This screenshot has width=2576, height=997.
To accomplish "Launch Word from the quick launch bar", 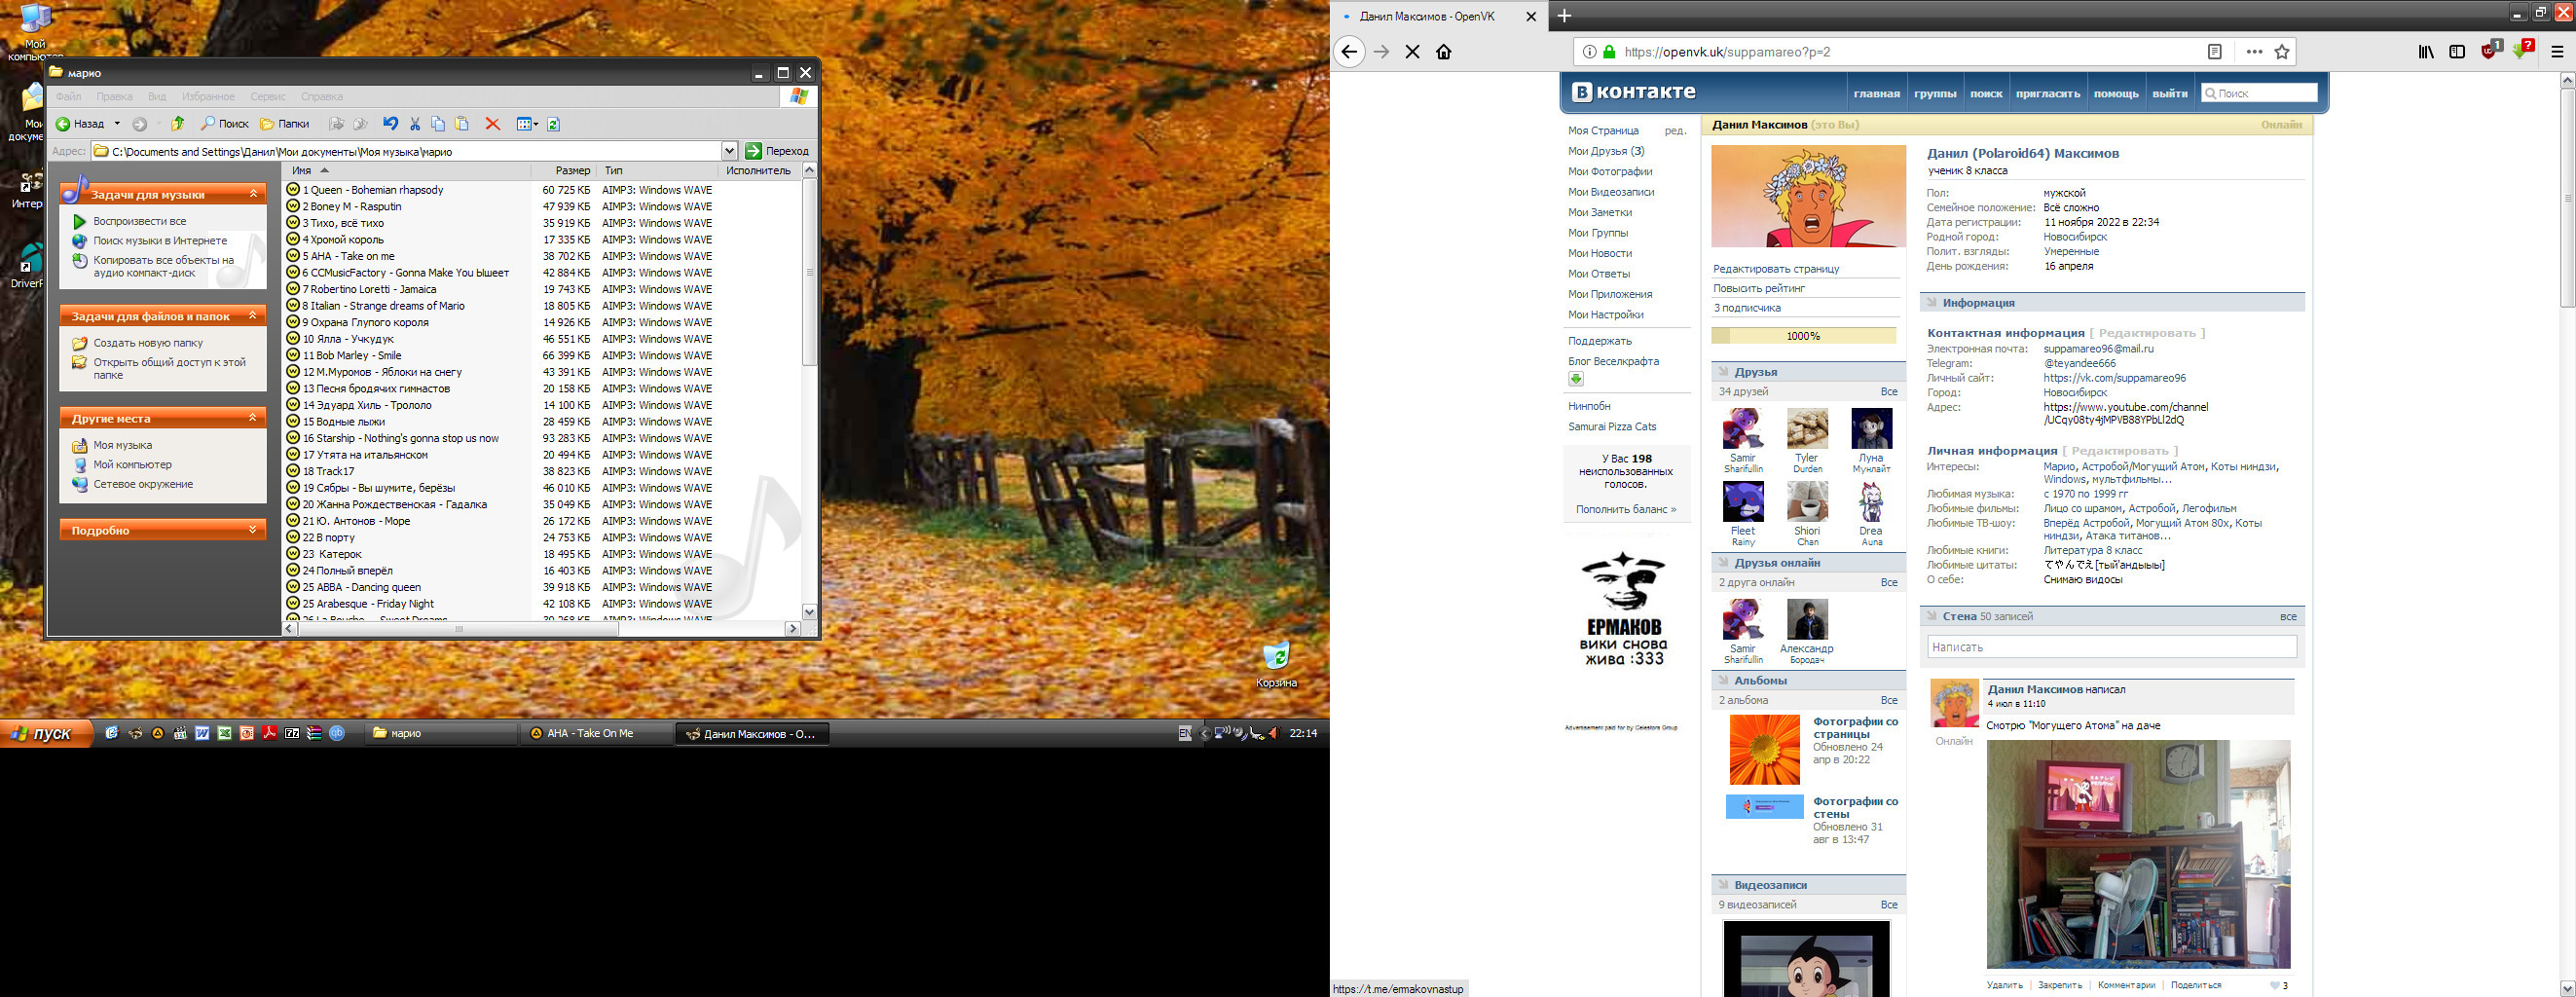I will coord(202,733).
